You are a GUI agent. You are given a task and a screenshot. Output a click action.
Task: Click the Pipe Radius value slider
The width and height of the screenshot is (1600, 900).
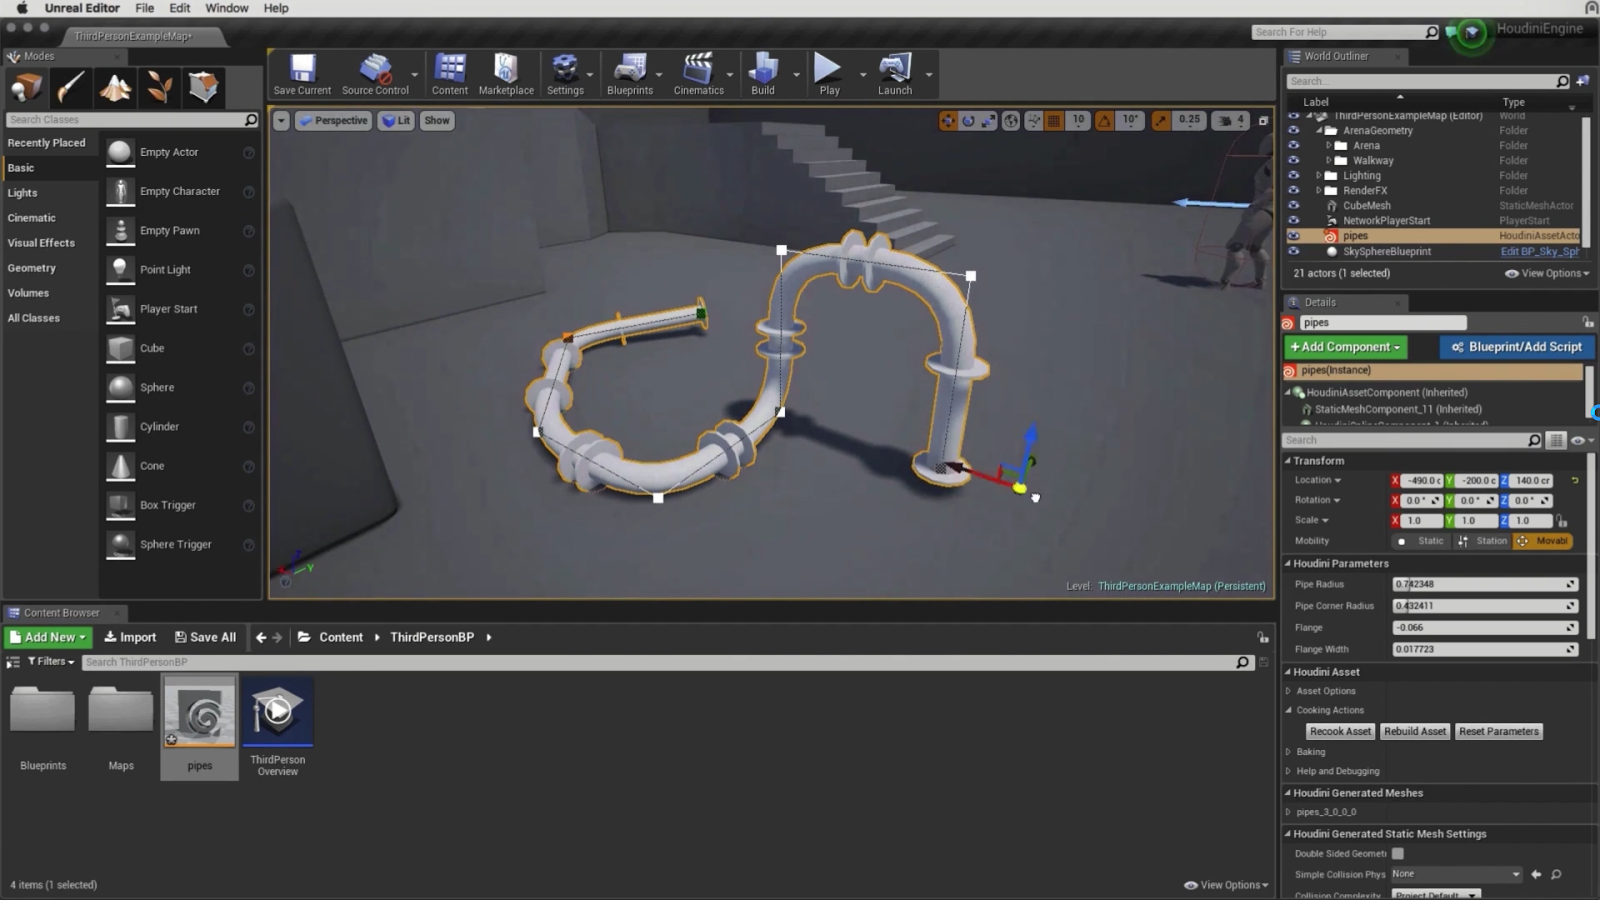coord(1485,584)
